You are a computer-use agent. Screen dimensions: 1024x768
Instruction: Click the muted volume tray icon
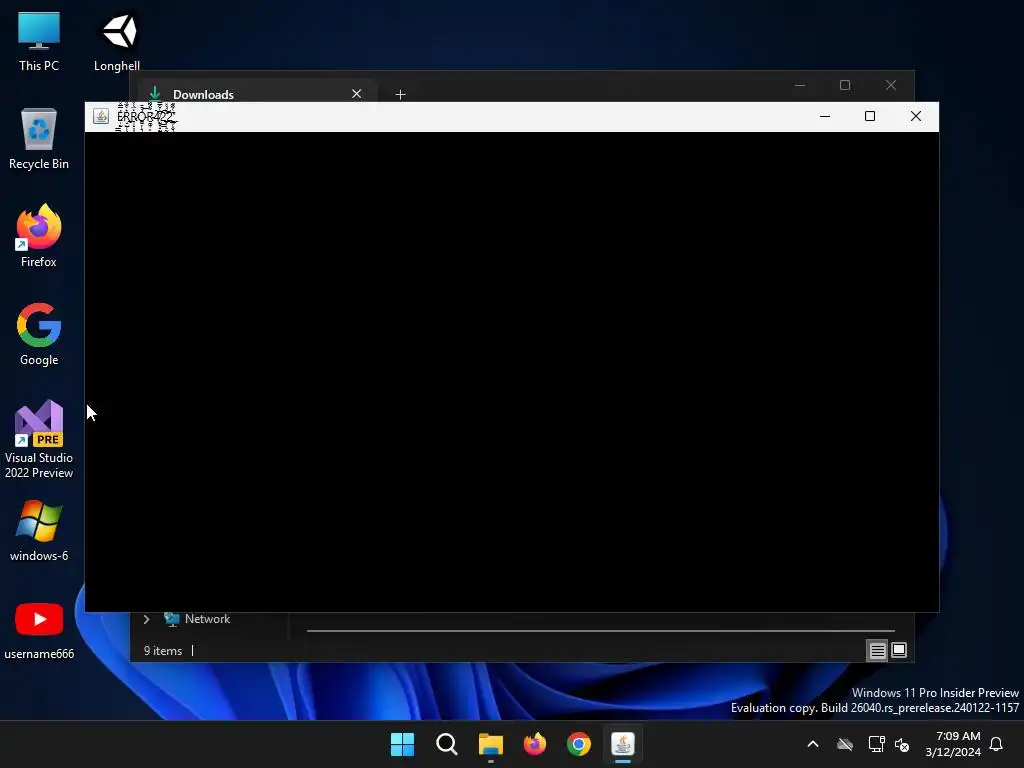902,744
